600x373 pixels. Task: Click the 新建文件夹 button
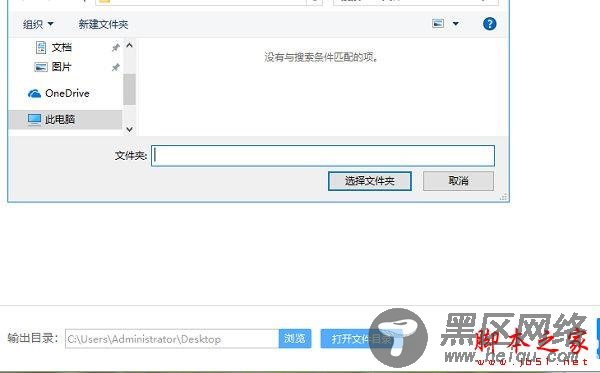[103, 24]
